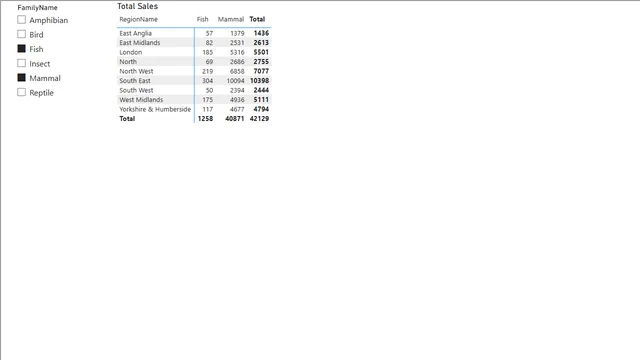
Task: Click overall grand total 42129
Action: (x=260, y=118)
